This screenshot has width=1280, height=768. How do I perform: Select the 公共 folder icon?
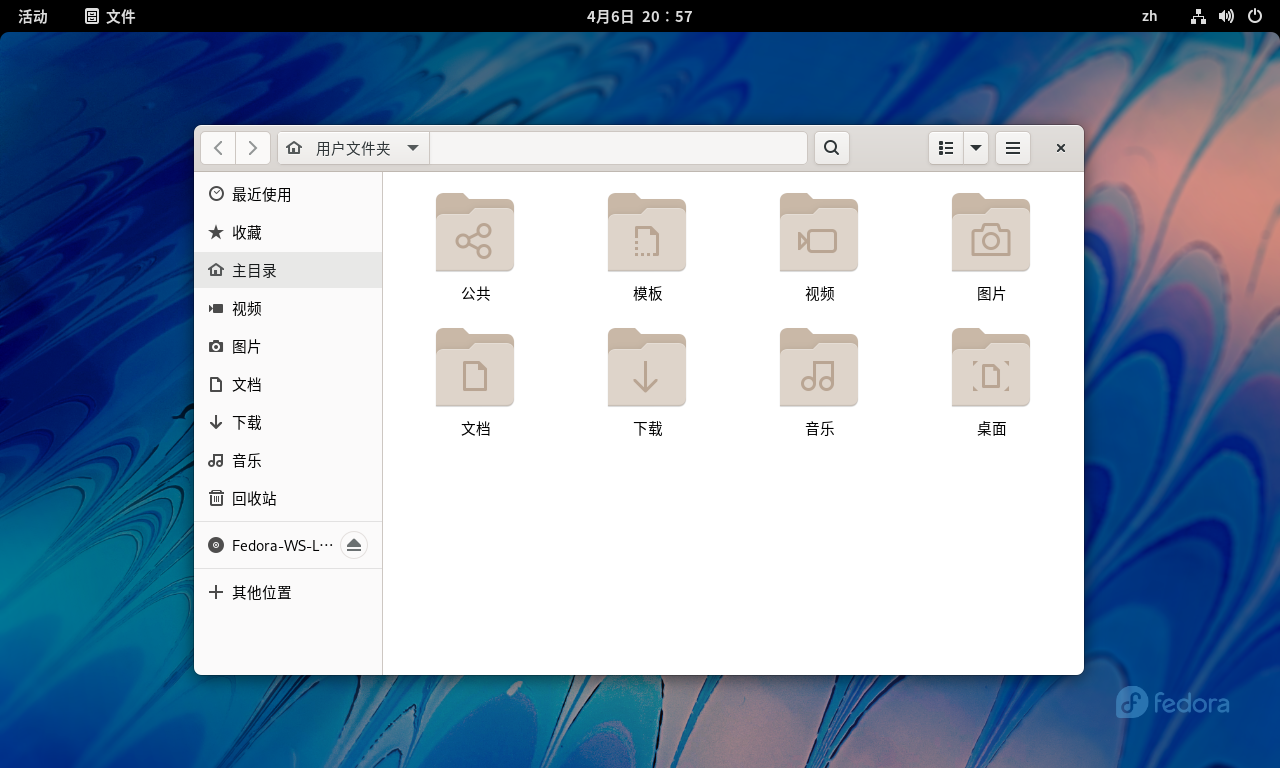click(475, 232)
